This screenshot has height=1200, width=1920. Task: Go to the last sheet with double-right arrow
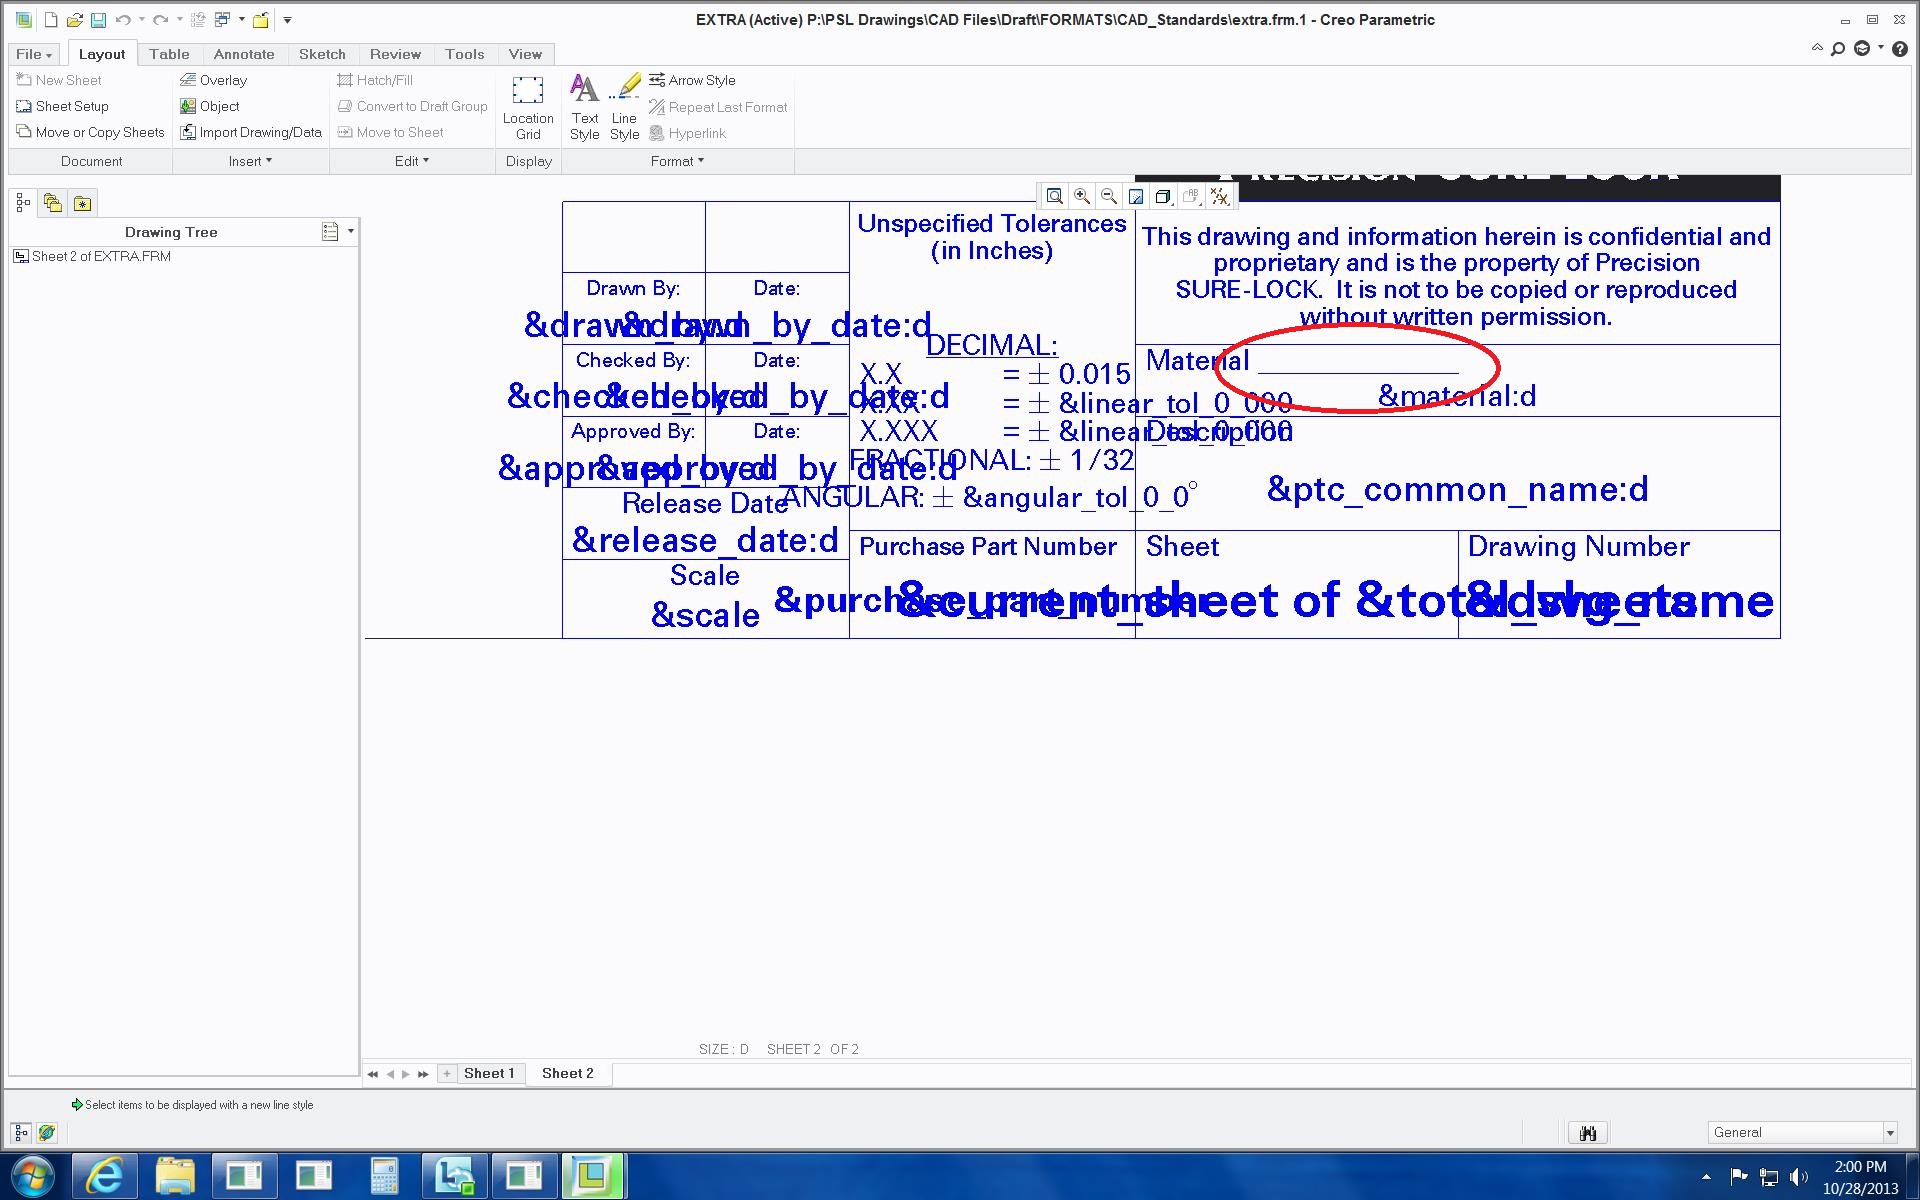point(423,1074)
